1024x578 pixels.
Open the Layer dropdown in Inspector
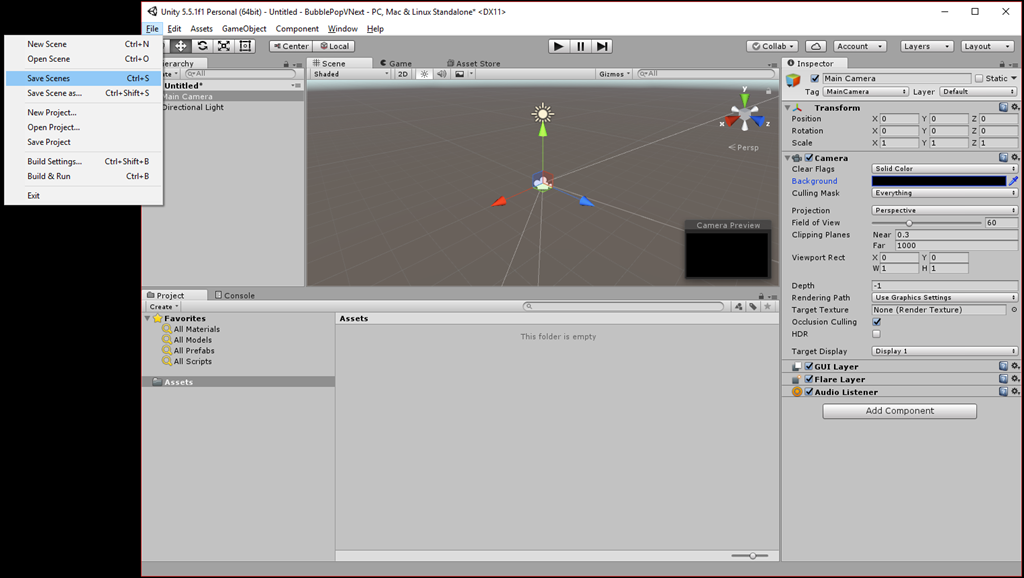pyautogui.click(x=978, y=92)
